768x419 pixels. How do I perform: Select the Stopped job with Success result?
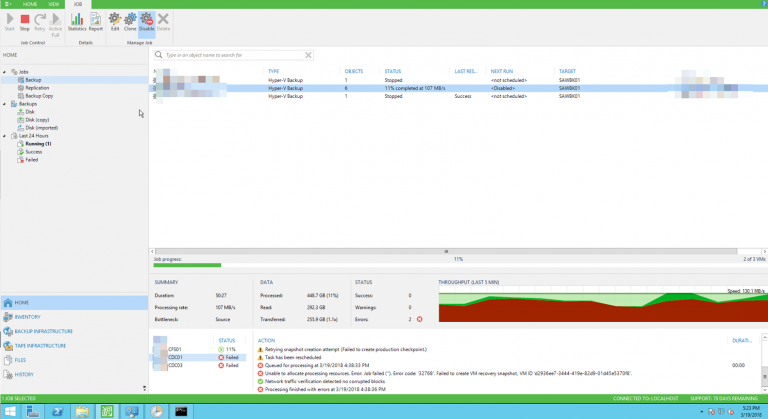(458, 97)
